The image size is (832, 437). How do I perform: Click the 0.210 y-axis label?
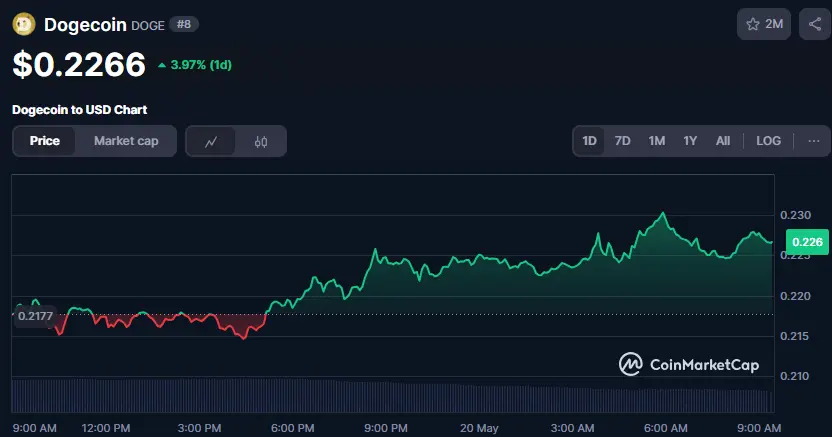tap(795, 376)
